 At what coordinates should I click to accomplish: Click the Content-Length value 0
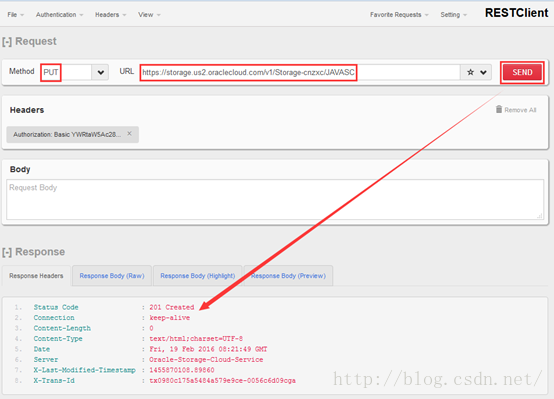151,328
